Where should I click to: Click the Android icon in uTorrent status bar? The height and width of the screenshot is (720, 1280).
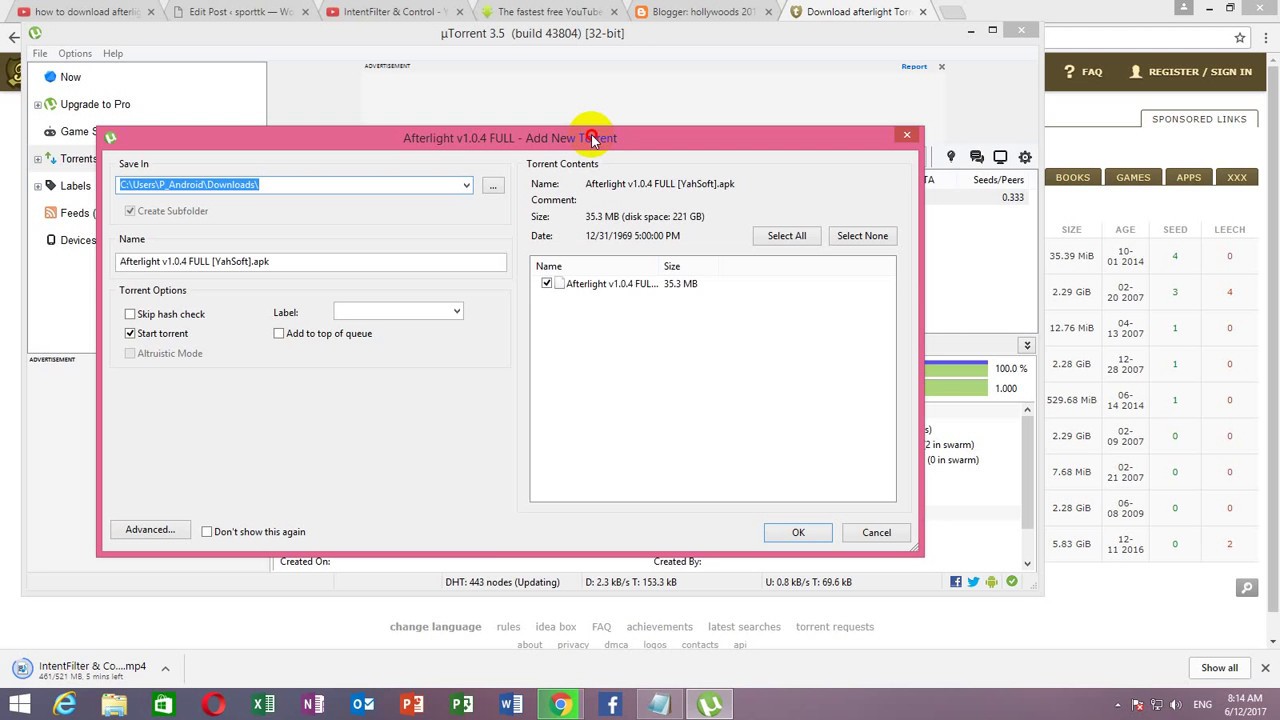coord(991,582)
